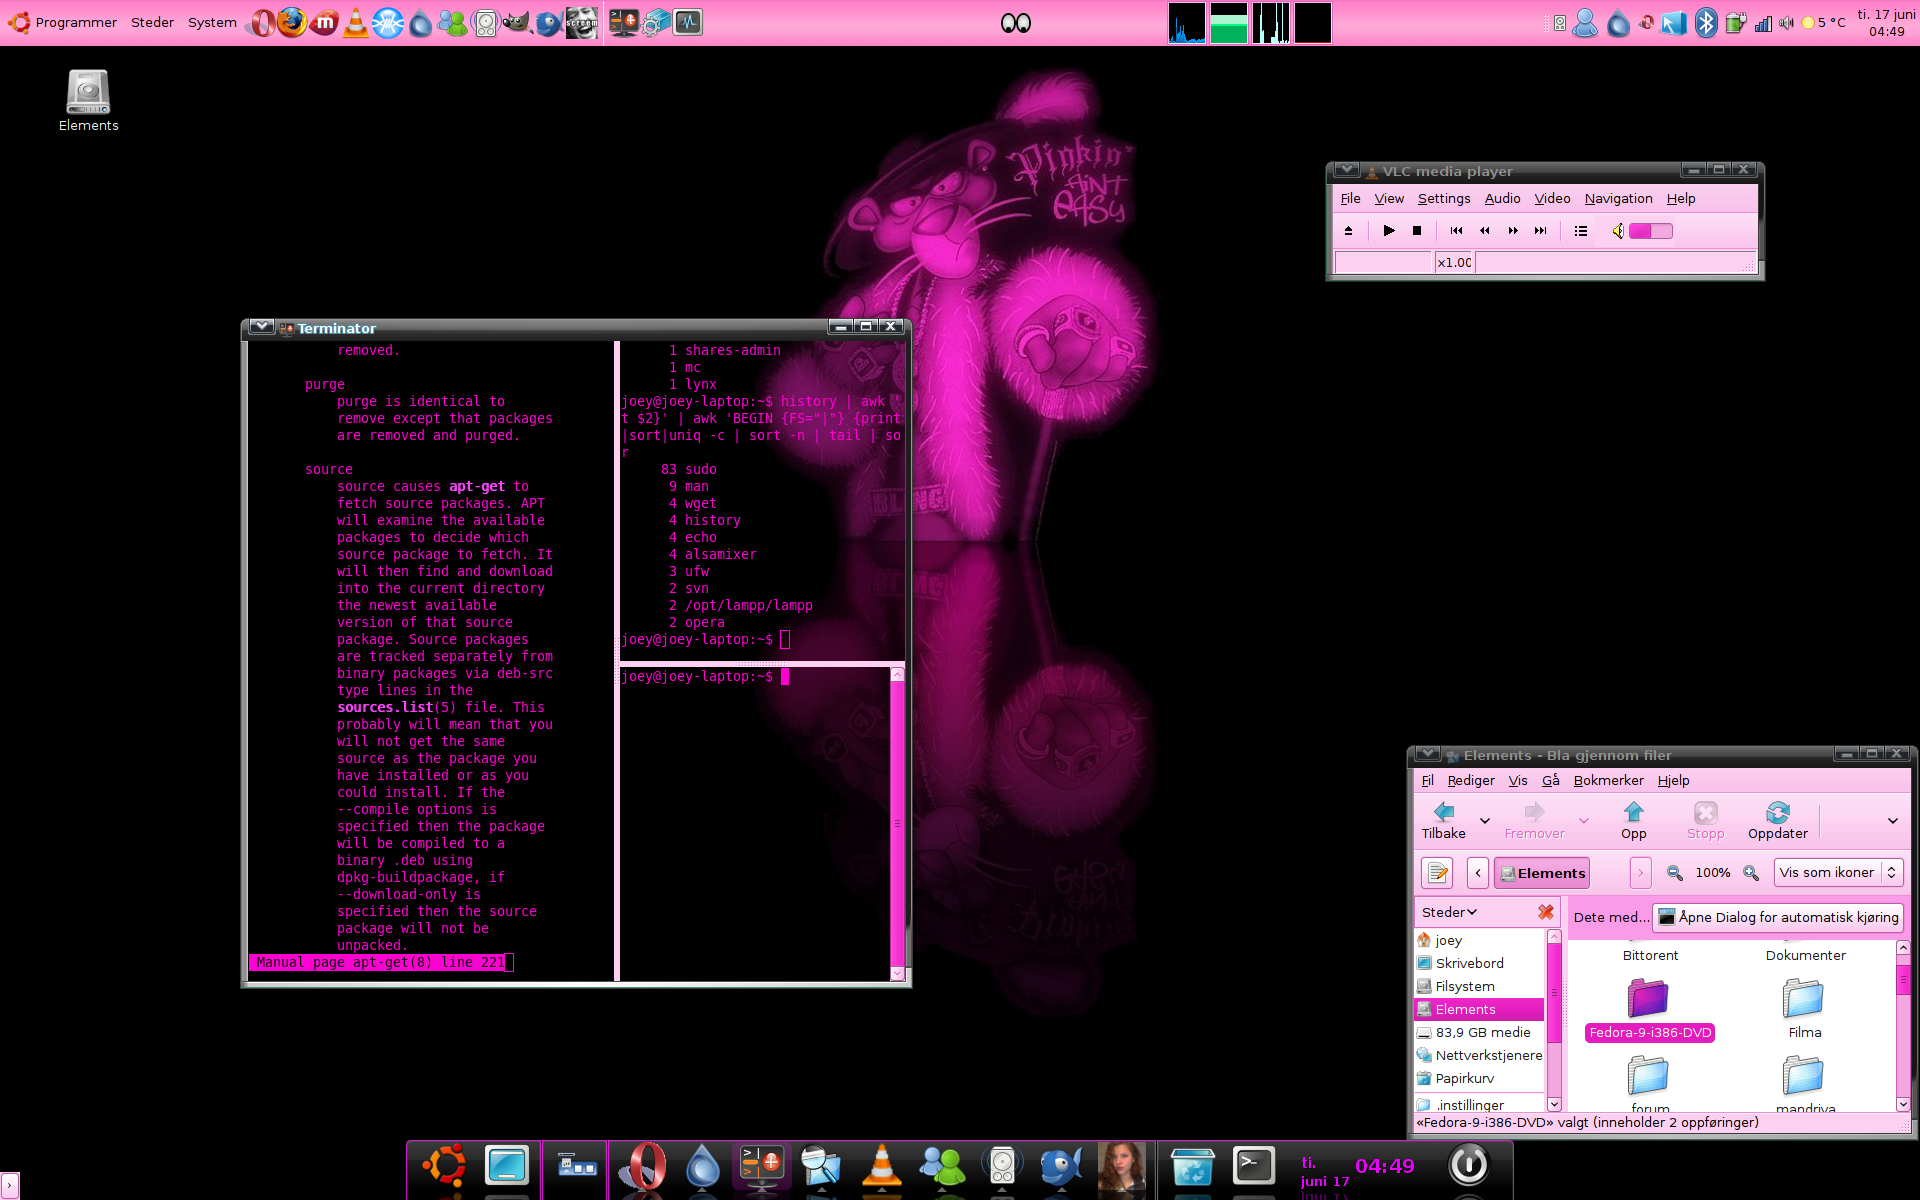Open Rediger menu in file browser
The image size is (1920, 1200).
[1471, 781]
